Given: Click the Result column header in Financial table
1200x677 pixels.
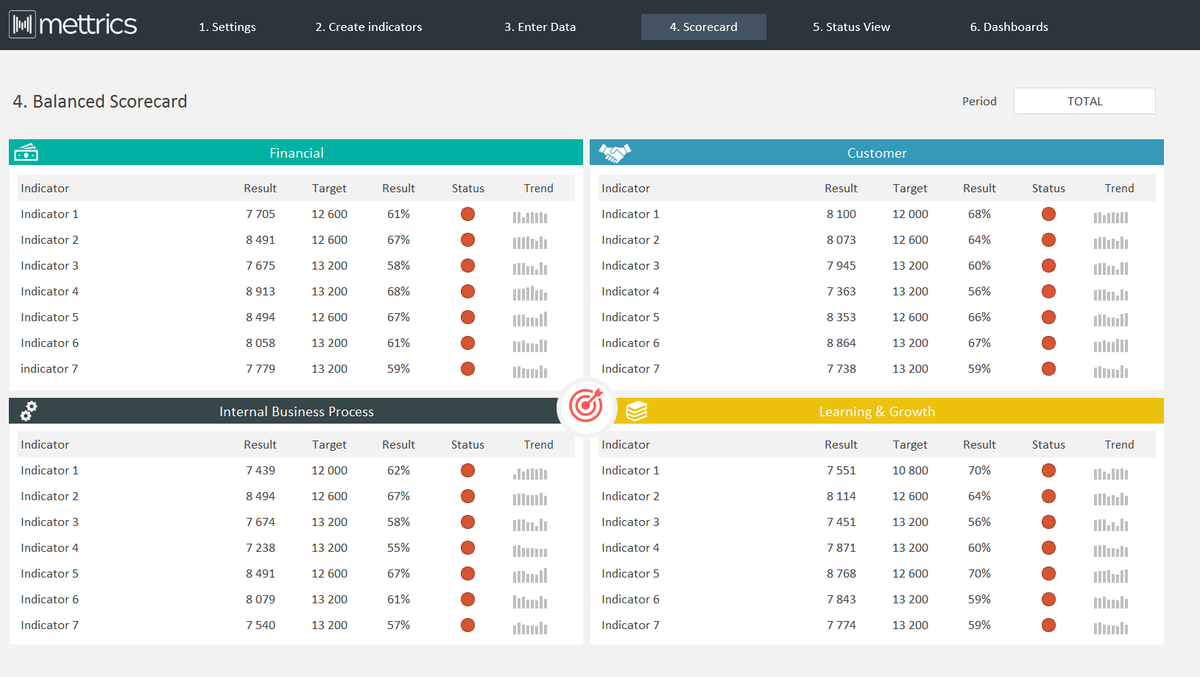Looking at the screenshot, I should 260,188.
